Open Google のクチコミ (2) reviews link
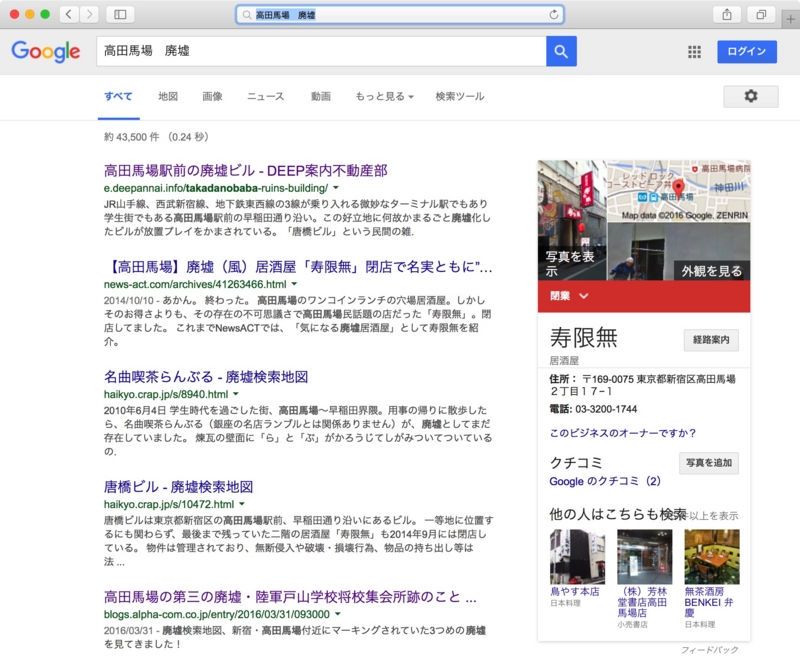 [x=605, y=481]
